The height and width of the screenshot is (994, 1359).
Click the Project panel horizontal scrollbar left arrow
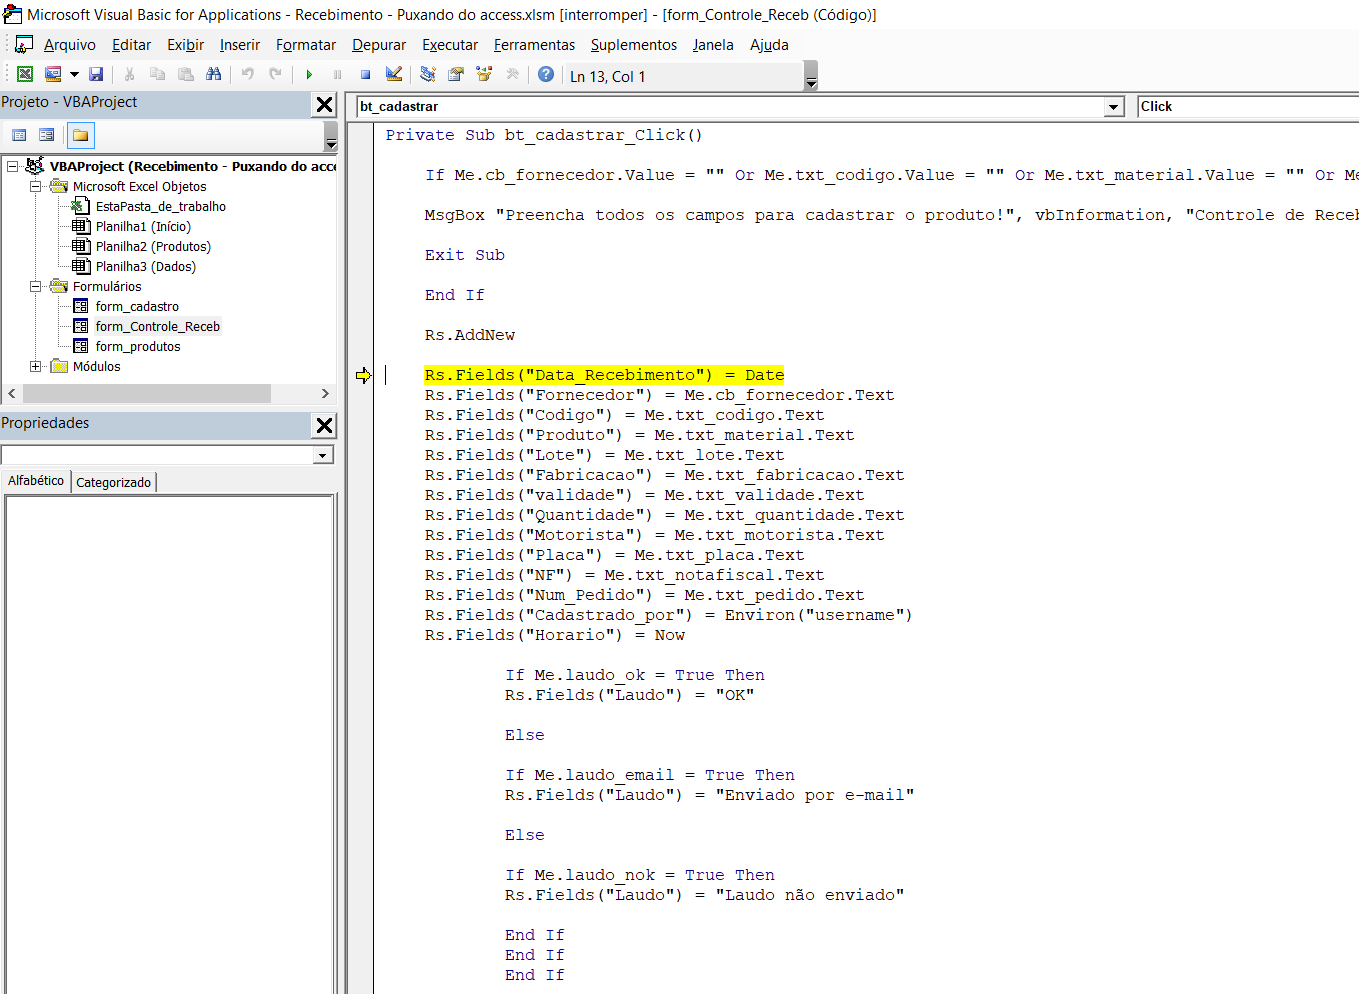click(x=12, y=394)
